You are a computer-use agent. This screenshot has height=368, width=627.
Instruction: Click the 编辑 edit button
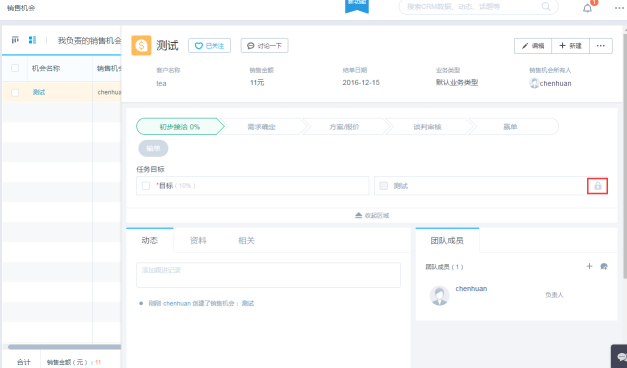[533, 46]
